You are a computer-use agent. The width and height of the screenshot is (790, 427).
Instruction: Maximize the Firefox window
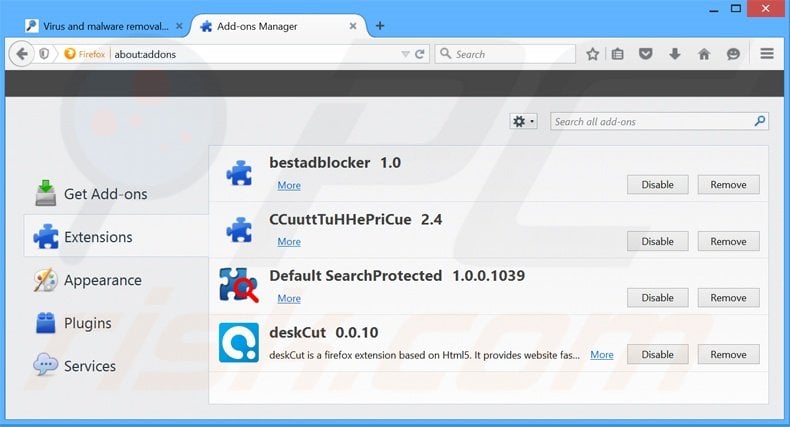(x=736, y=9)
